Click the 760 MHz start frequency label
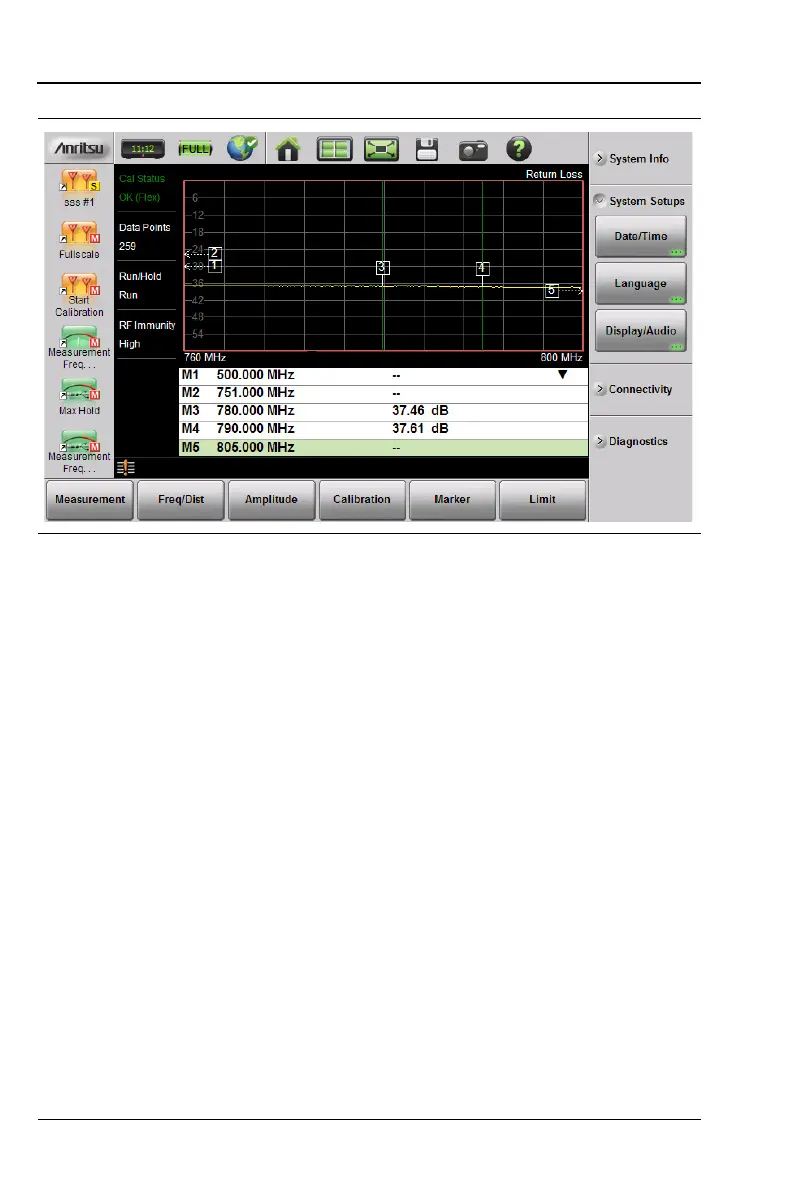Screen dimensions: 792x1192 pos(205,357)
